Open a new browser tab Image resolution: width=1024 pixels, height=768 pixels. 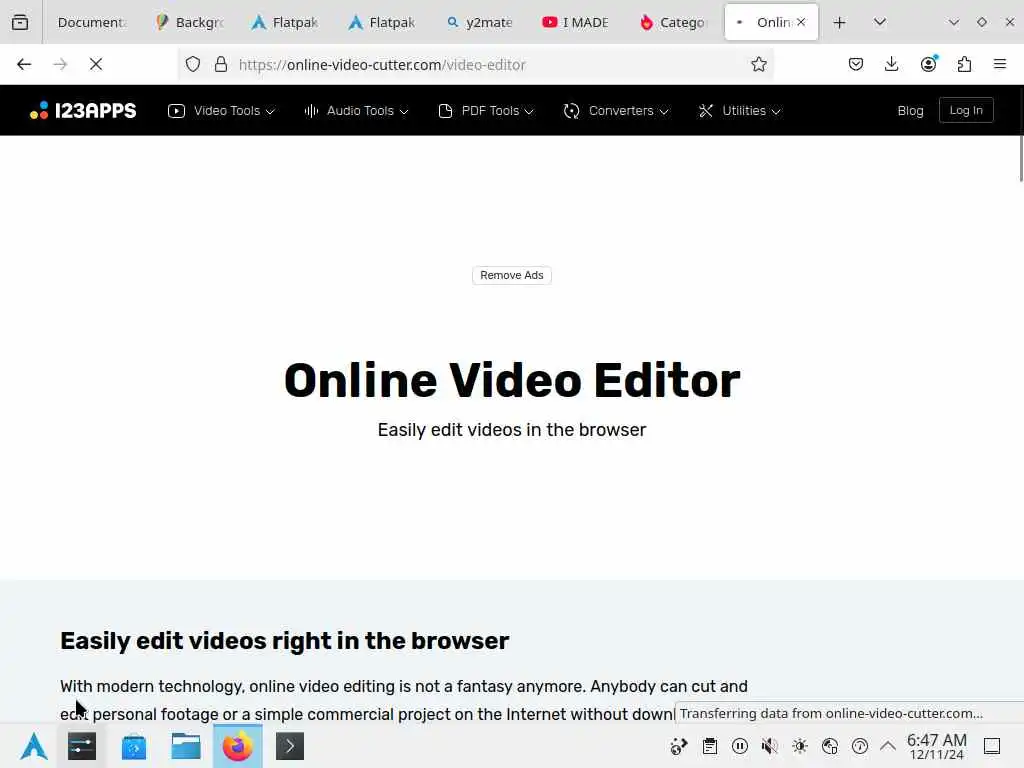[x=840, y=22]
